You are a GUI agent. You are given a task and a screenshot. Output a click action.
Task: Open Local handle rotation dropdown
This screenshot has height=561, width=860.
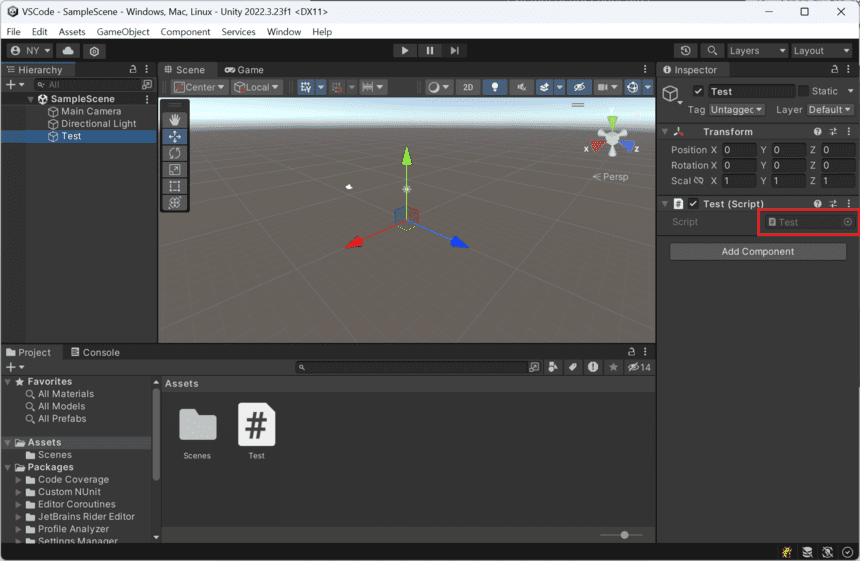click(x=256, y=87)
